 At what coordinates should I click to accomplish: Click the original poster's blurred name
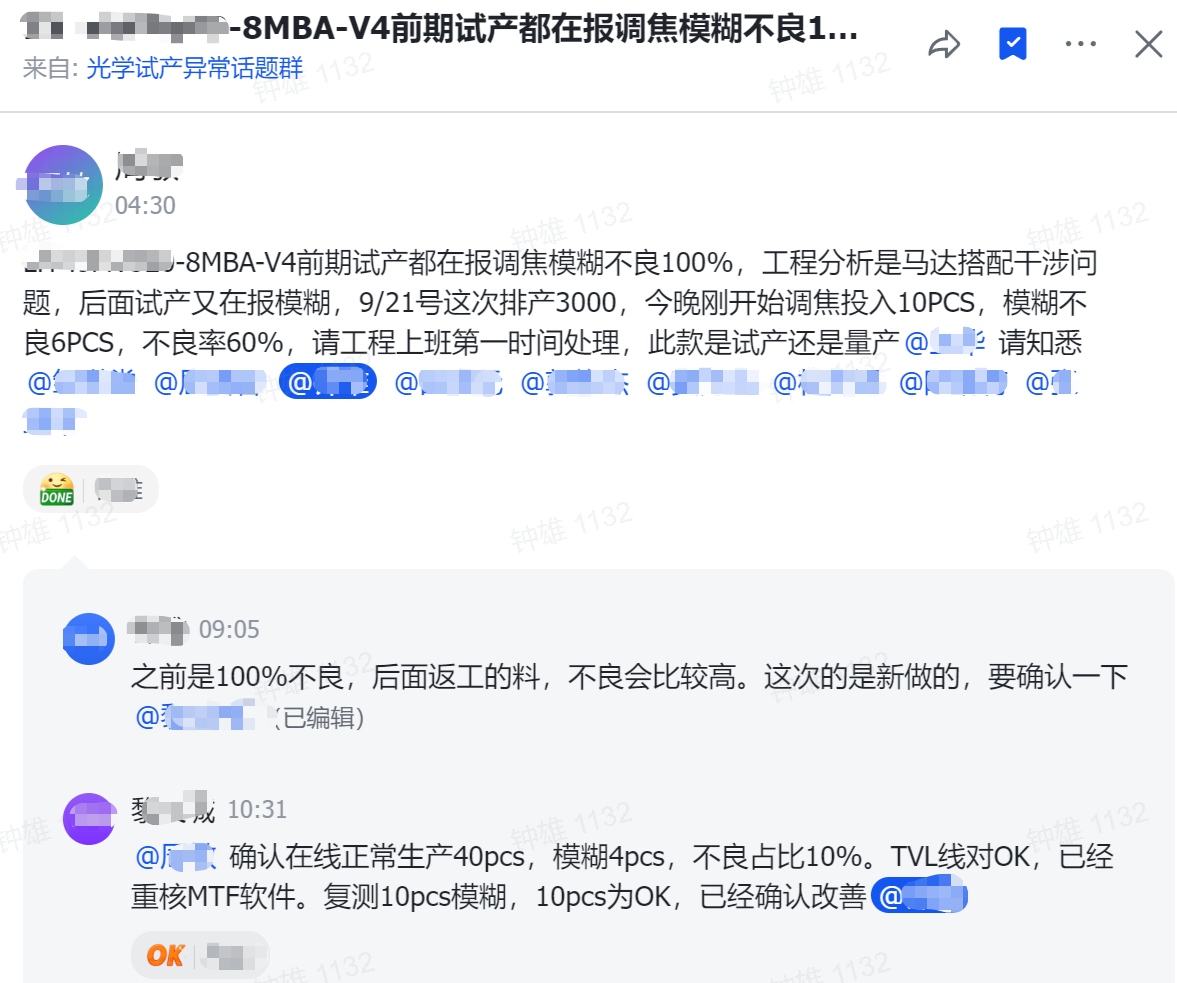click(149, 166)
